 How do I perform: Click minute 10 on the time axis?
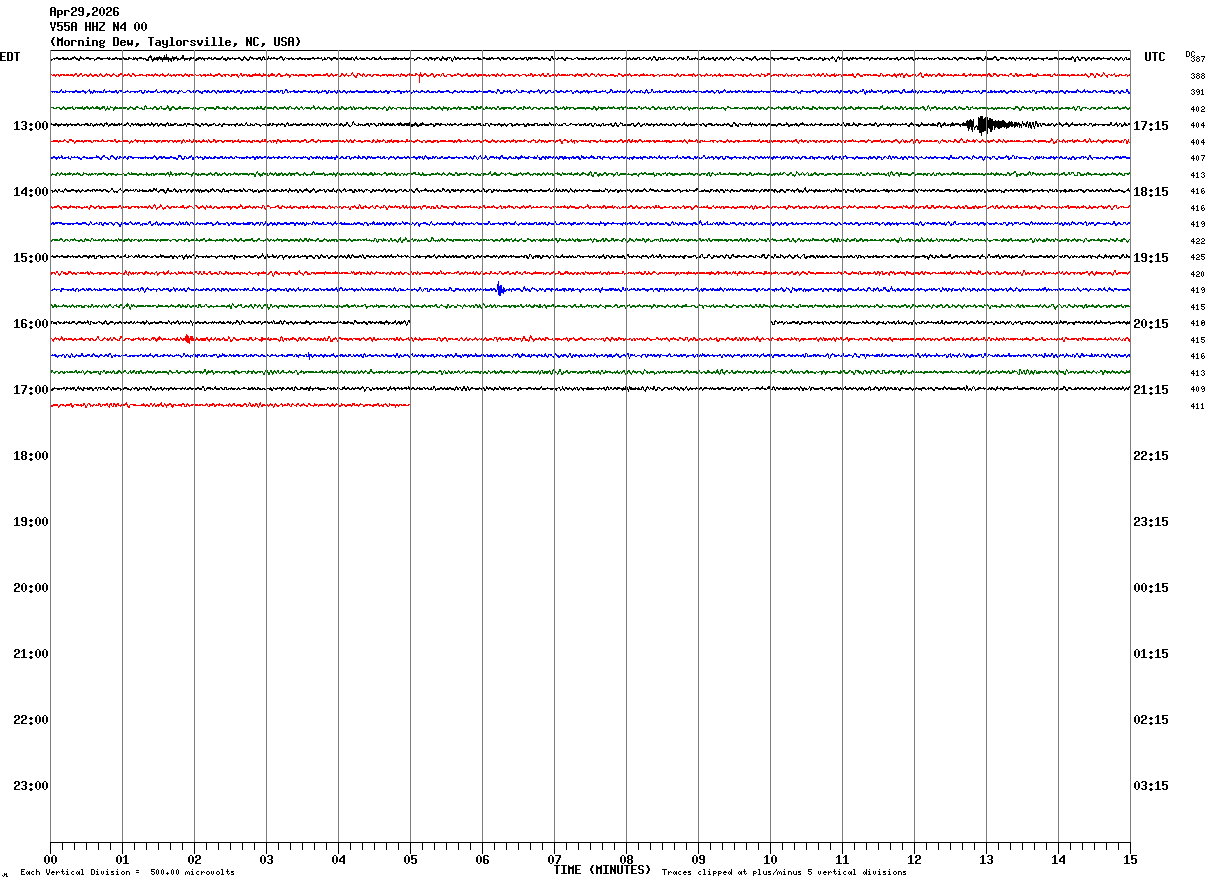coord(770,860)
